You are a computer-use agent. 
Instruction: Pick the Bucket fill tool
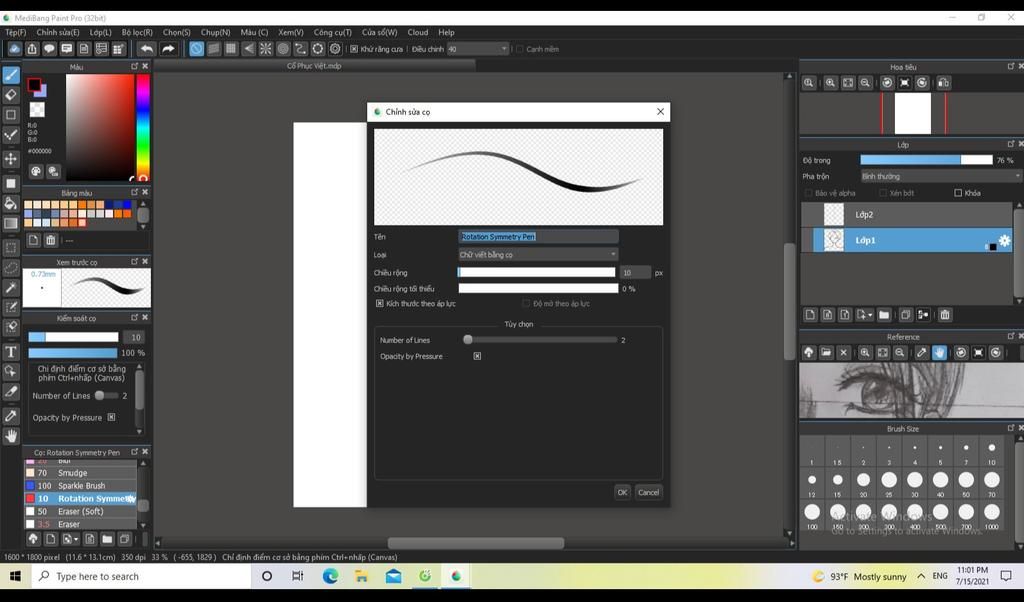[11, 204]
